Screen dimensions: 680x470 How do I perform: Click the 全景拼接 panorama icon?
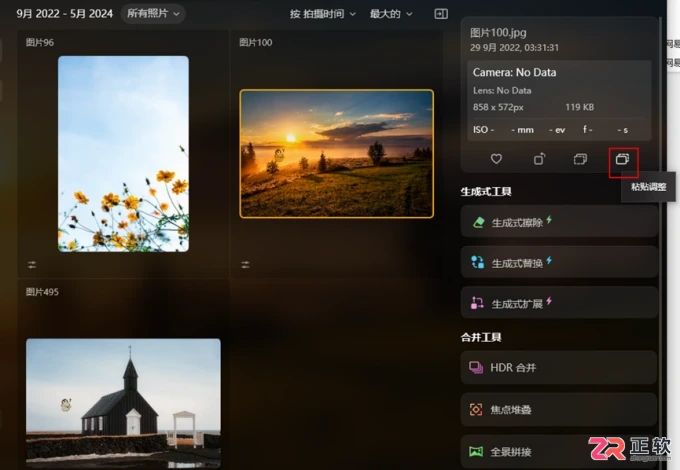click(476, 452)
